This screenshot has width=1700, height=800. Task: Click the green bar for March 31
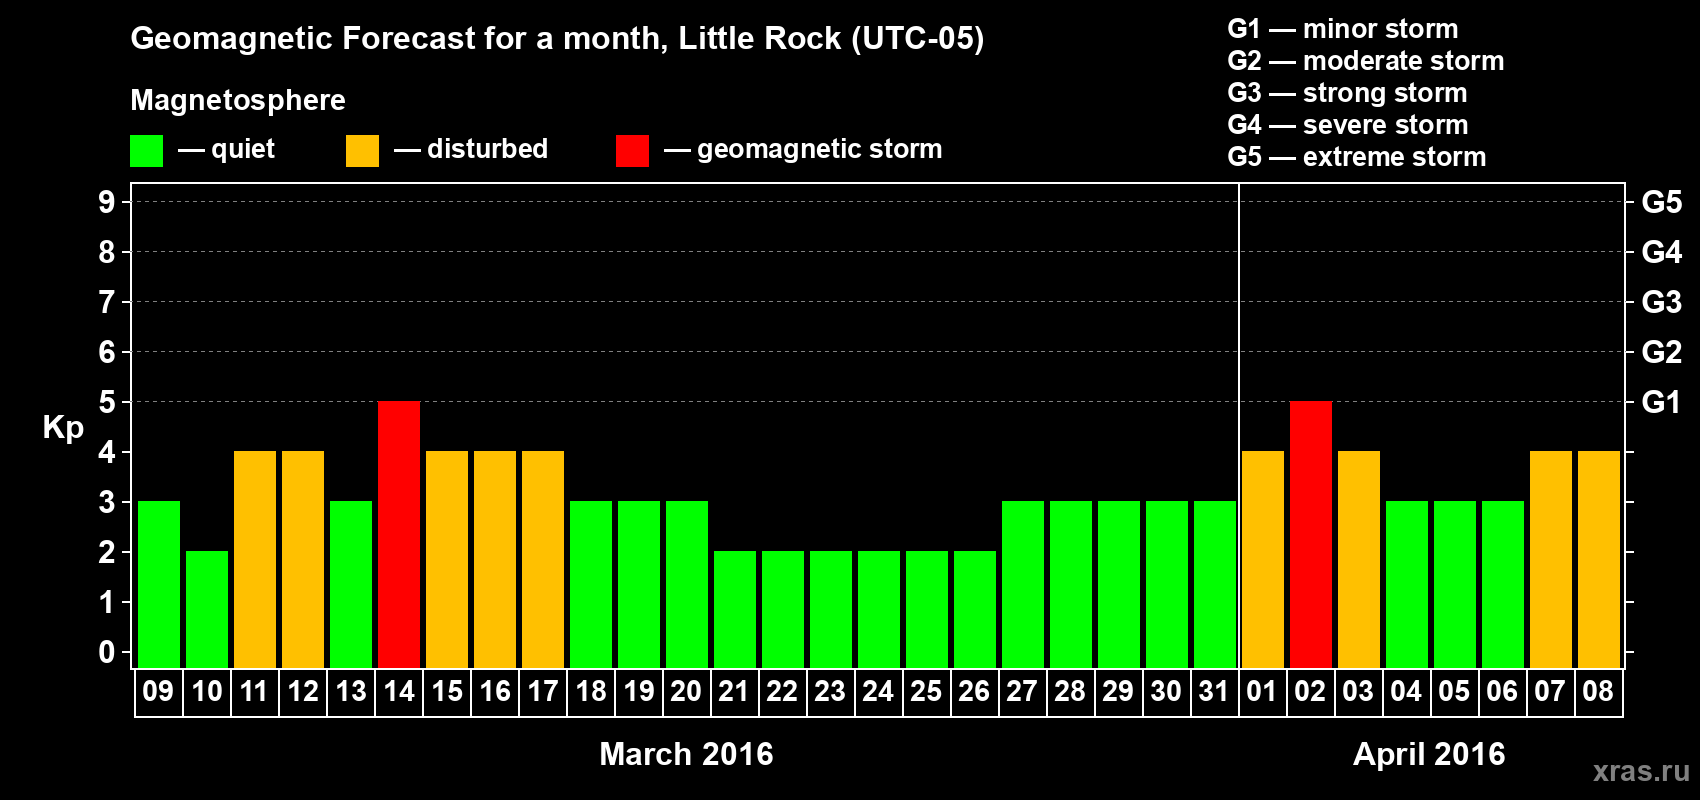click(x=1215, y=585)
